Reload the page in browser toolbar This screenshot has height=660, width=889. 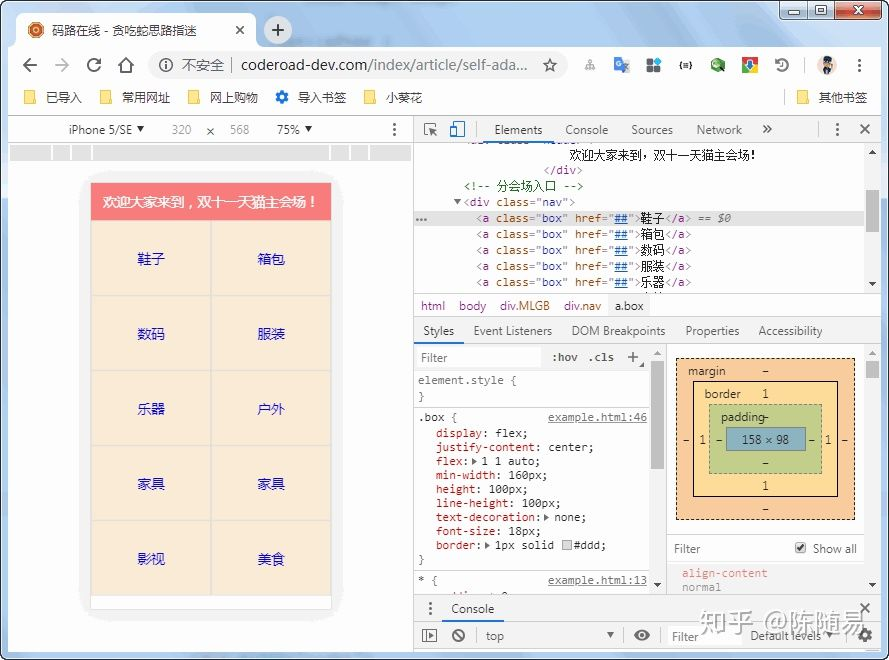pyautogui.click(x=94, y=65)
